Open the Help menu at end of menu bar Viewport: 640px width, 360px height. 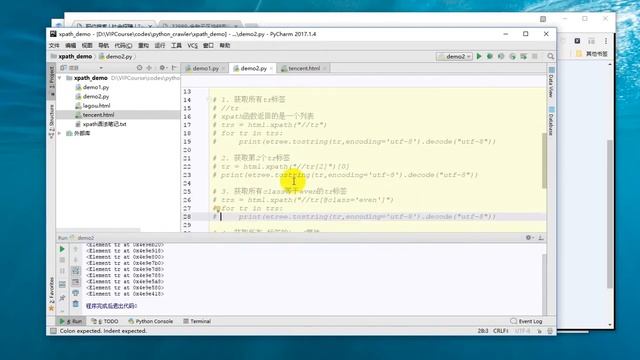point(225,45)
